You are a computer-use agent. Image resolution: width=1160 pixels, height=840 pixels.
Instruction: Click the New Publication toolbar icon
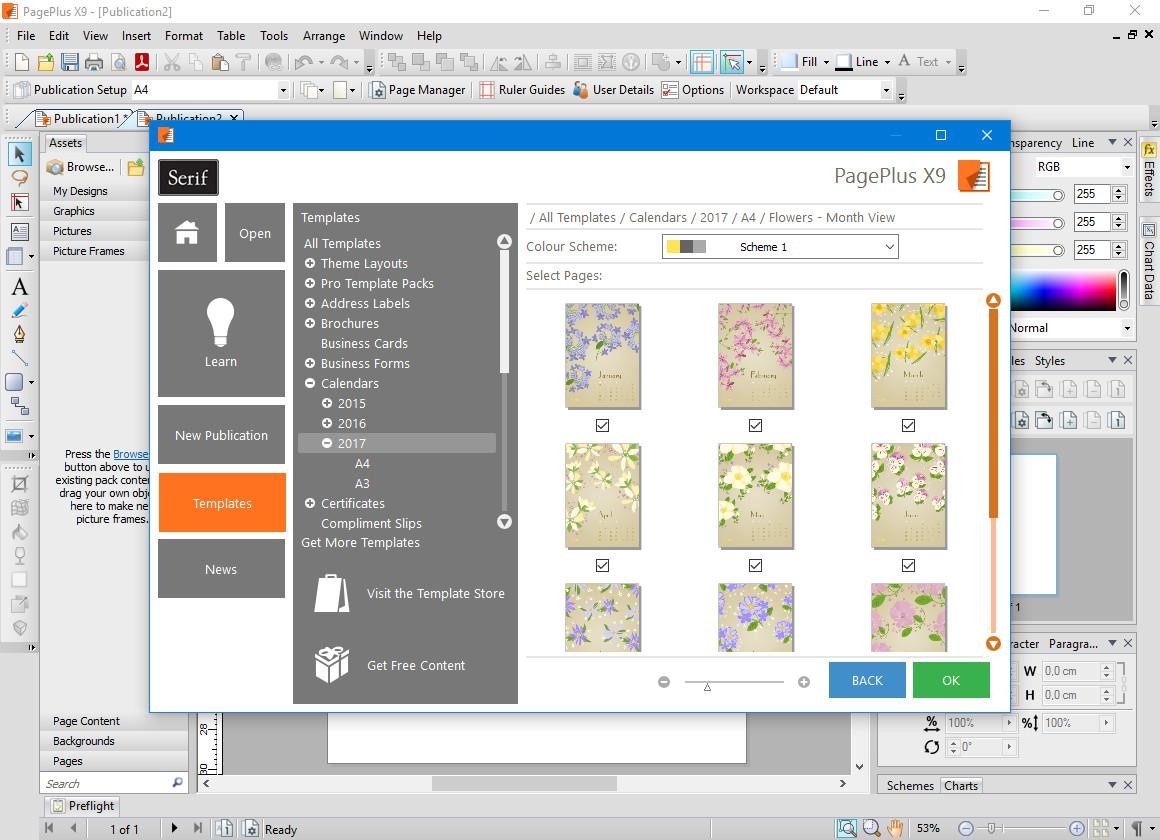(x=22, y=62)
